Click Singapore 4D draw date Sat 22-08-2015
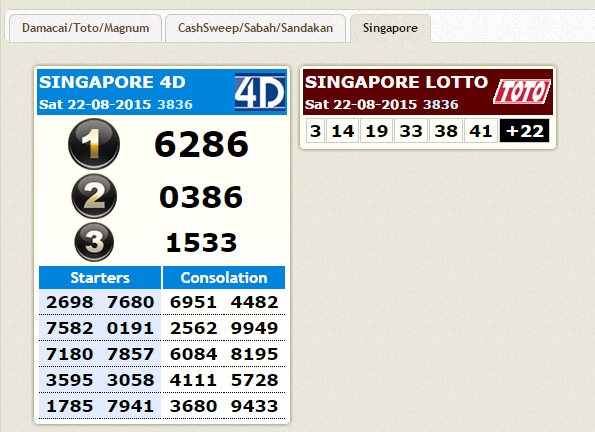The height and width of the screenshot is (432, 595). click(95, 104)
